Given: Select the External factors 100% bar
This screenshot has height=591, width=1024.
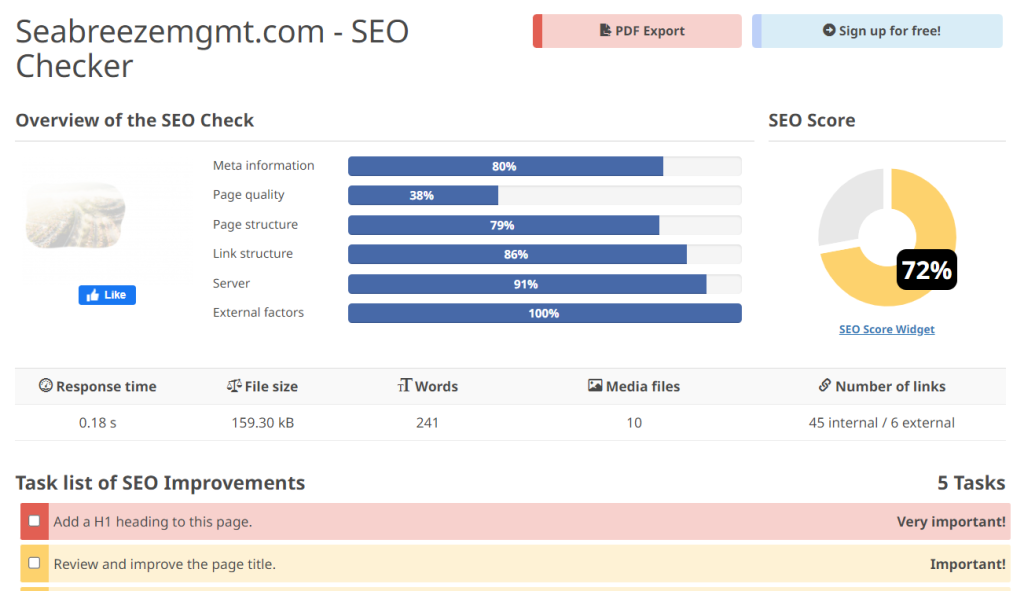Looking at the screenshot, I should (544, 313).
